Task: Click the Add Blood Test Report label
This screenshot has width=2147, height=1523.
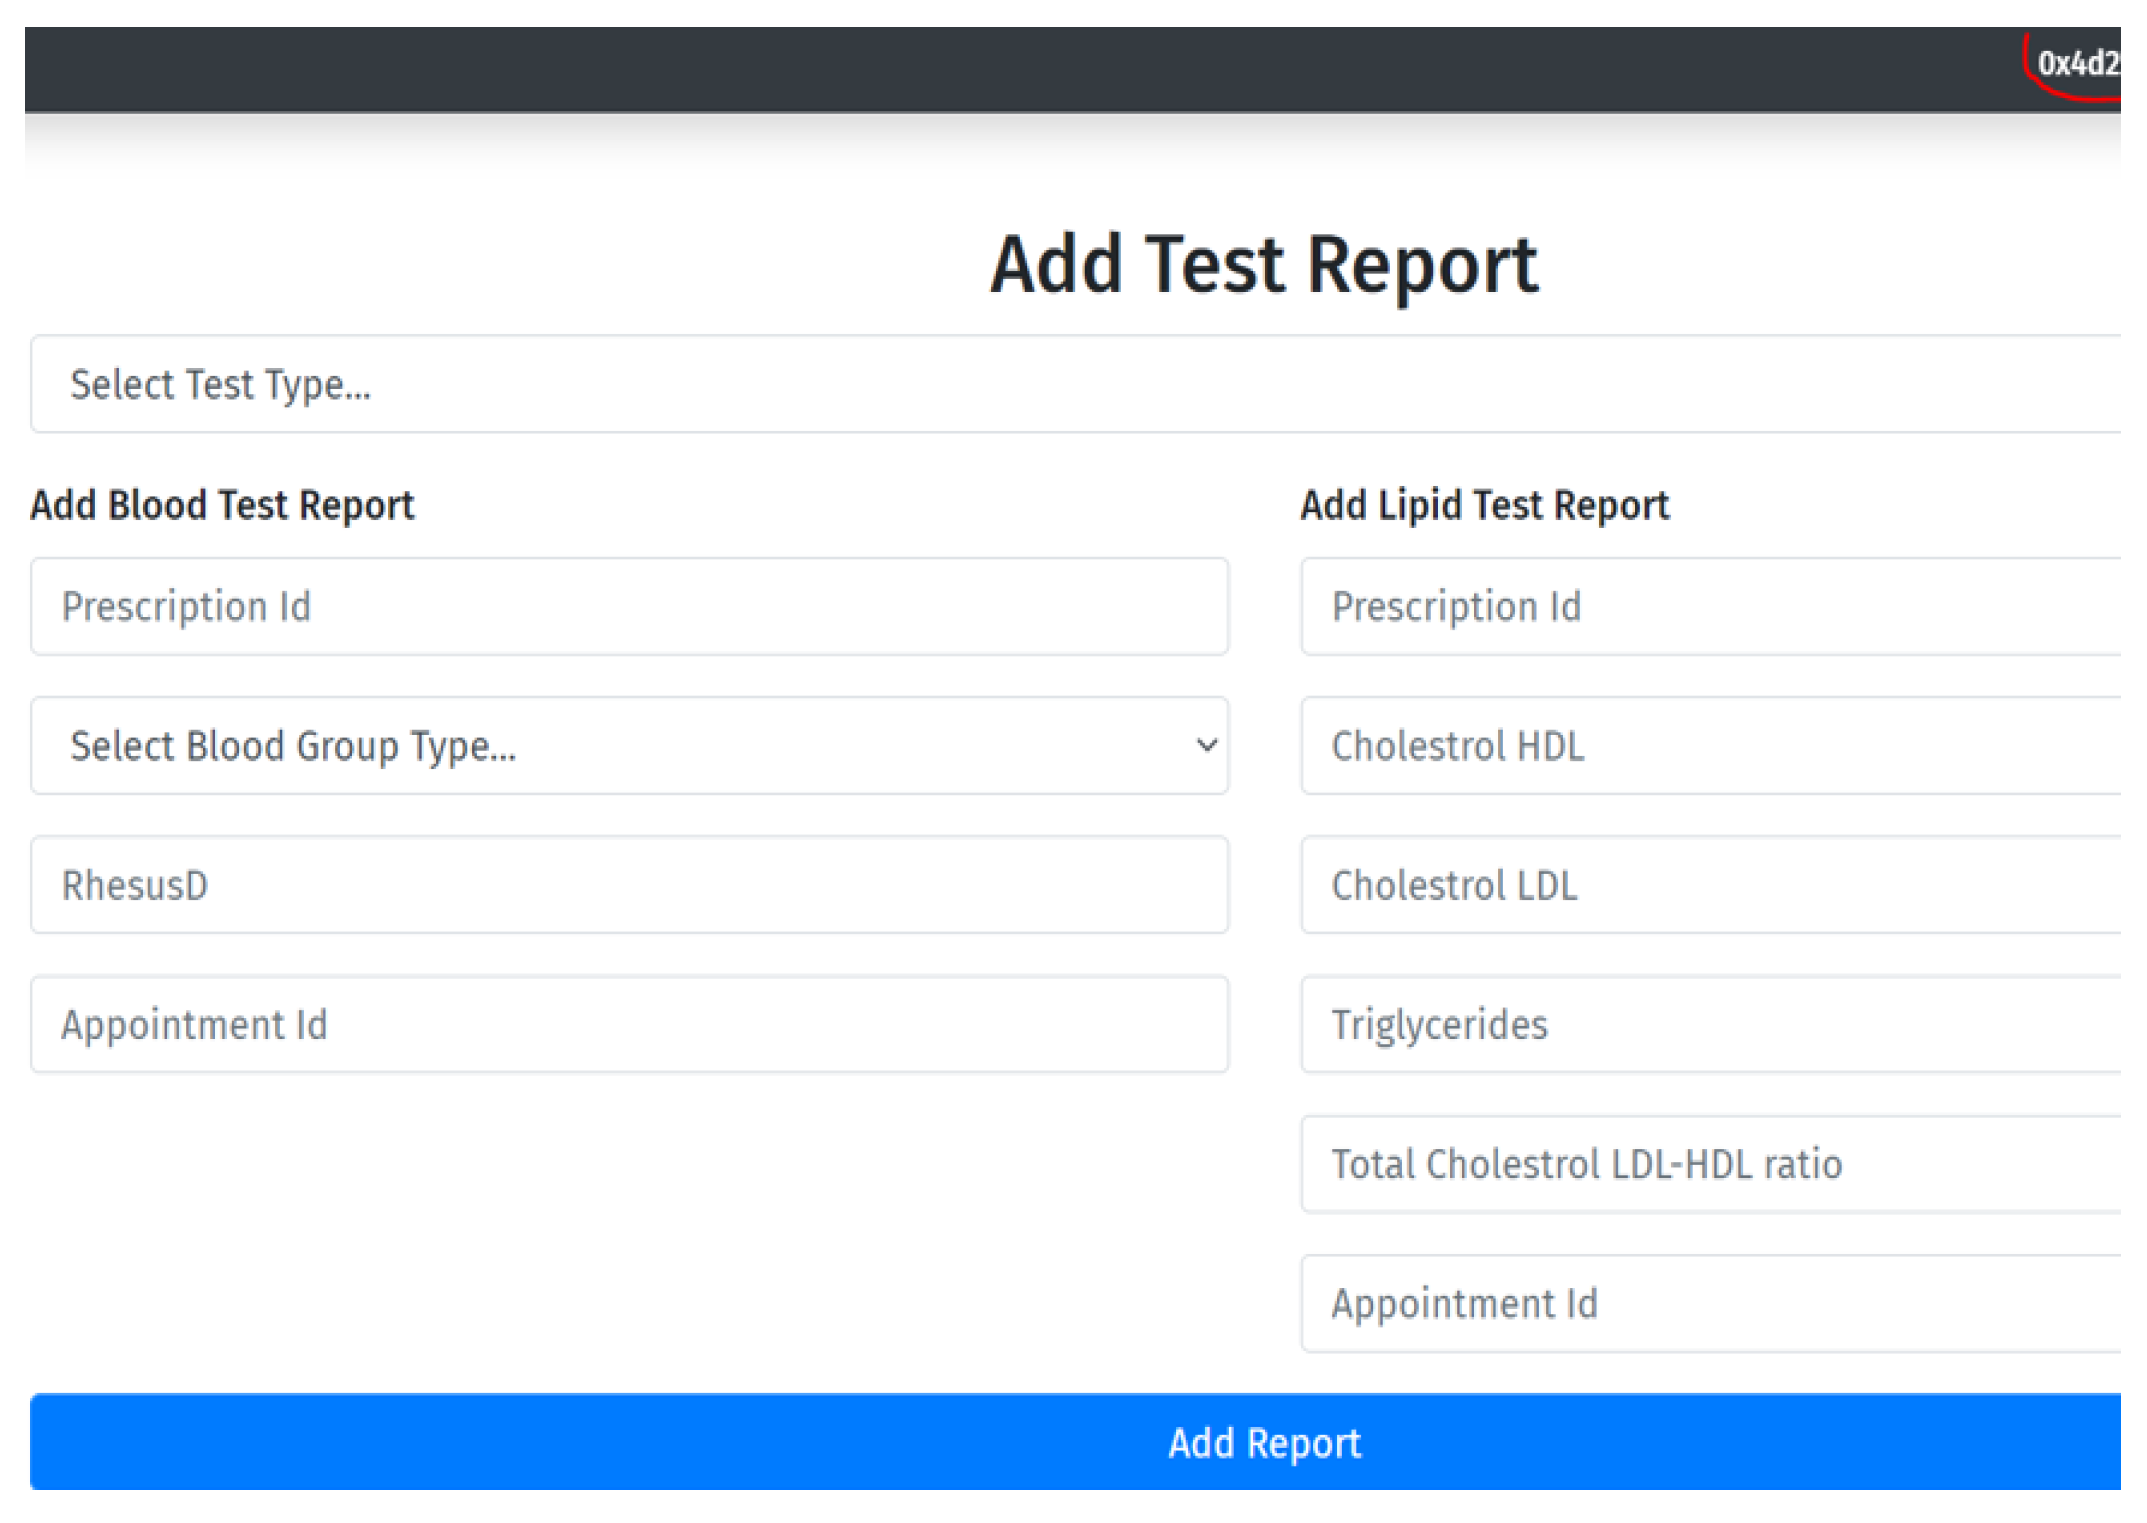Action: [222, 505]
